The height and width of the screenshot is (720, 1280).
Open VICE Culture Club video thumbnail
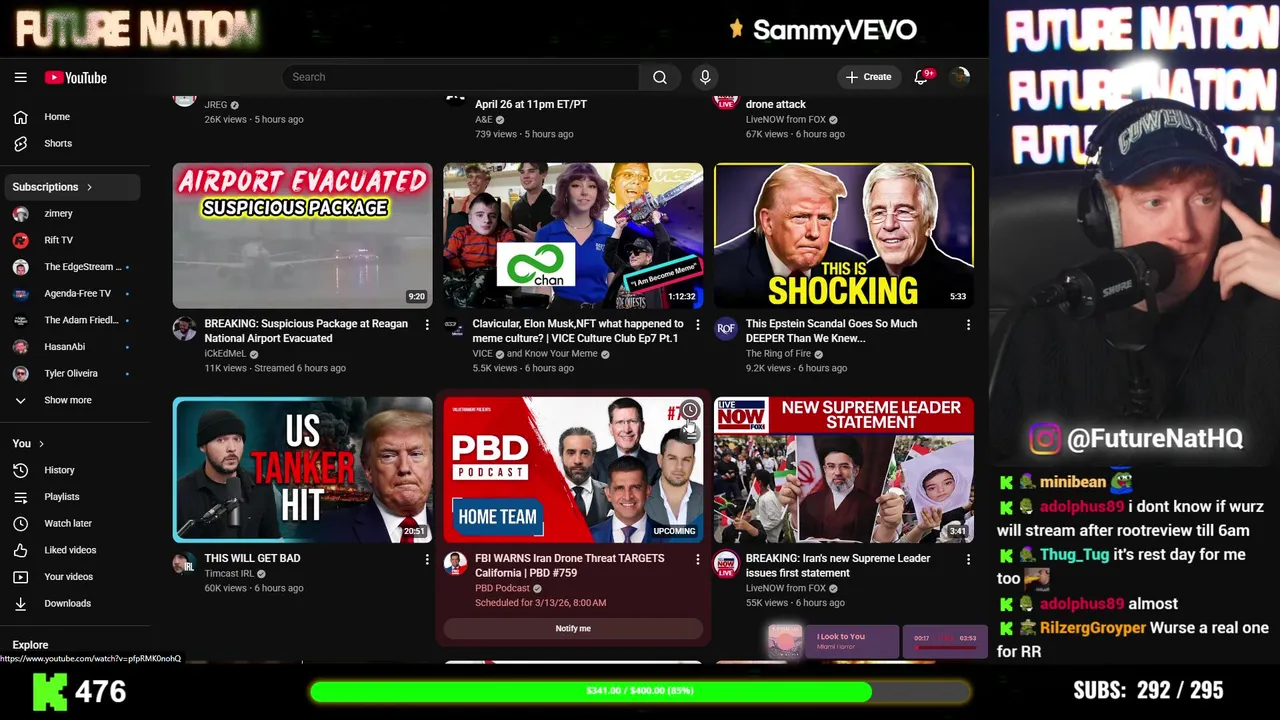point(573,236)
